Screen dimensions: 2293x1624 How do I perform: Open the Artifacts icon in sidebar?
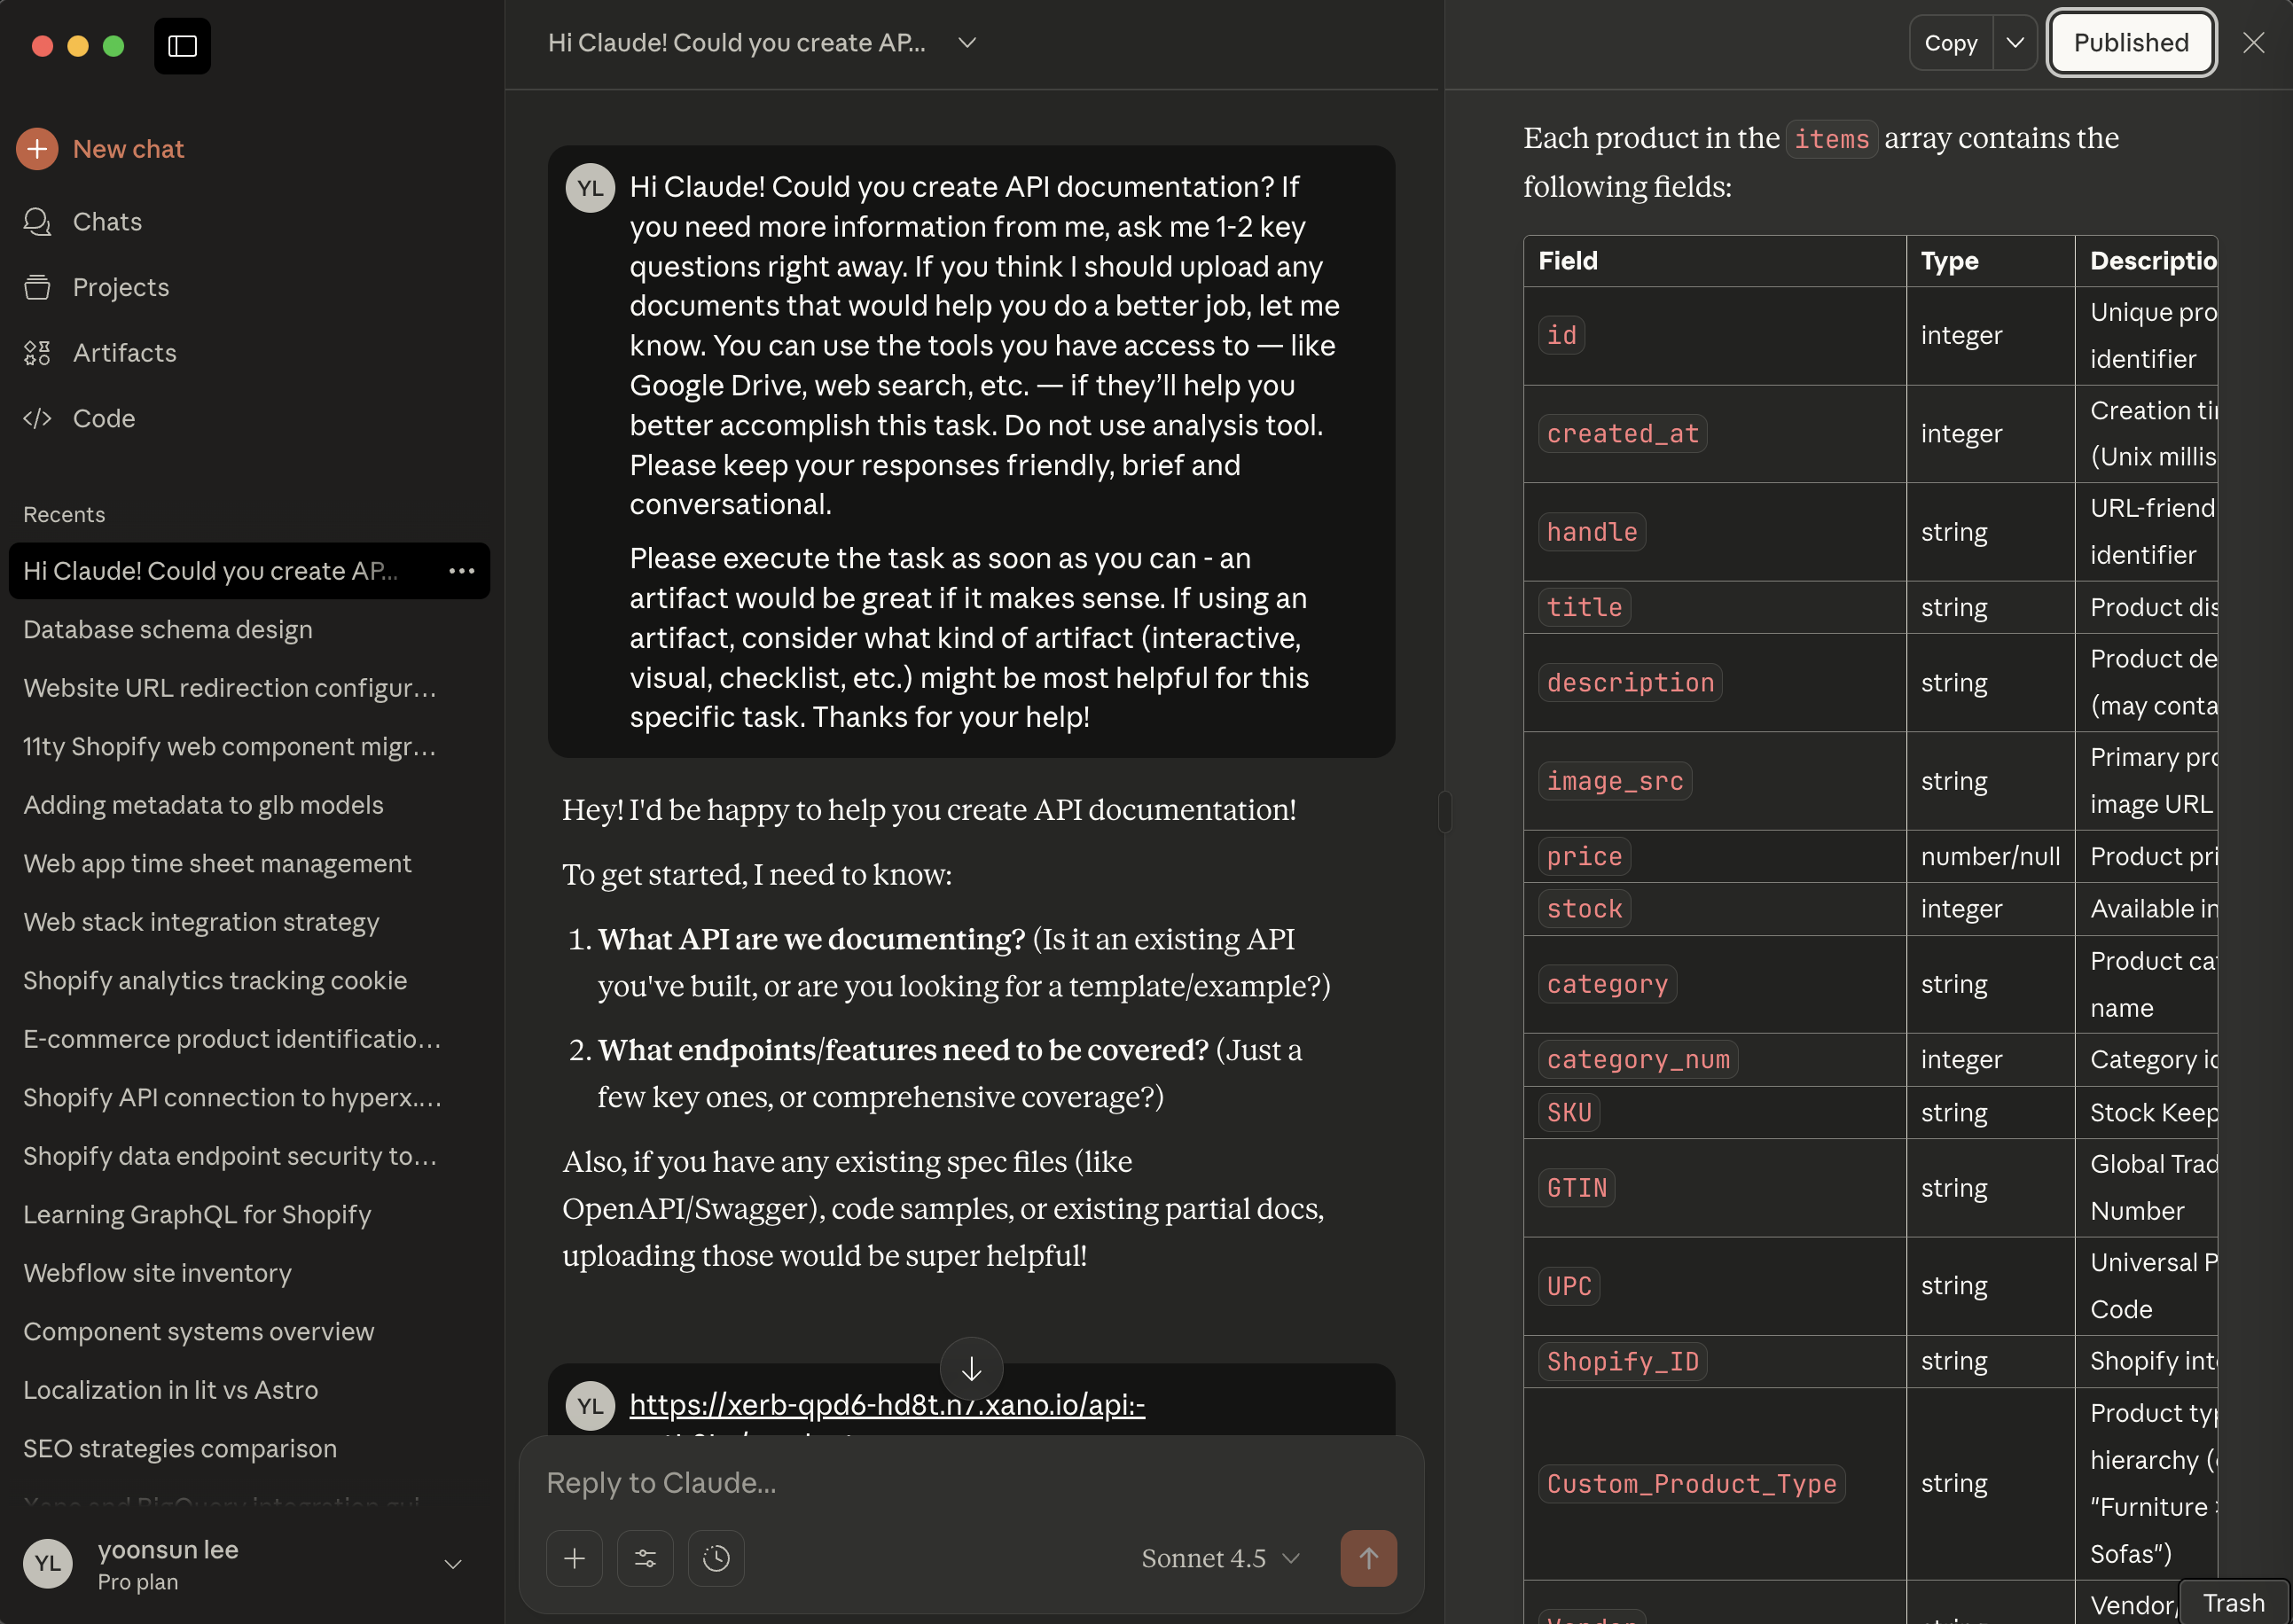point(37,353)
